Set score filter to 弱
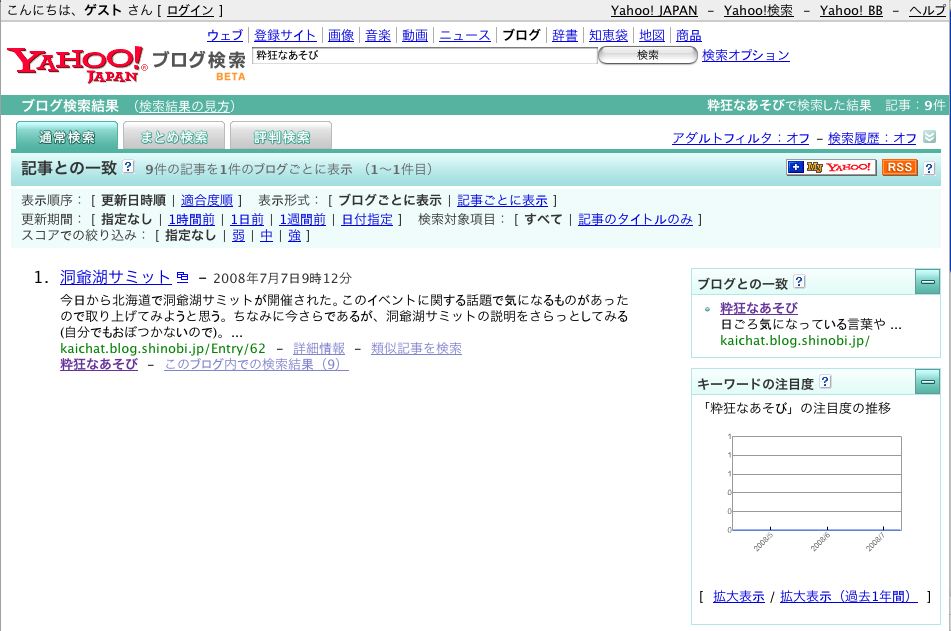 click(x=238, y=235)
